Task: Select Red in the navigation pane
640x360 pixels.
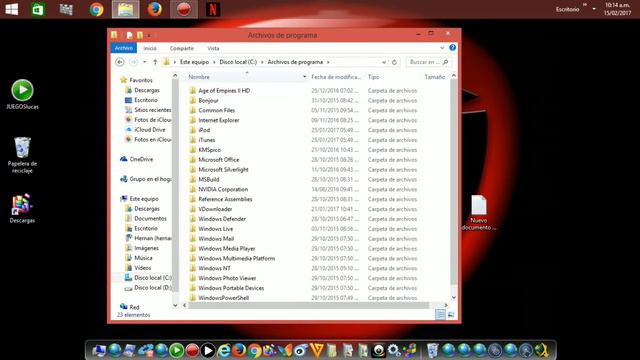Action: [134, 307]
